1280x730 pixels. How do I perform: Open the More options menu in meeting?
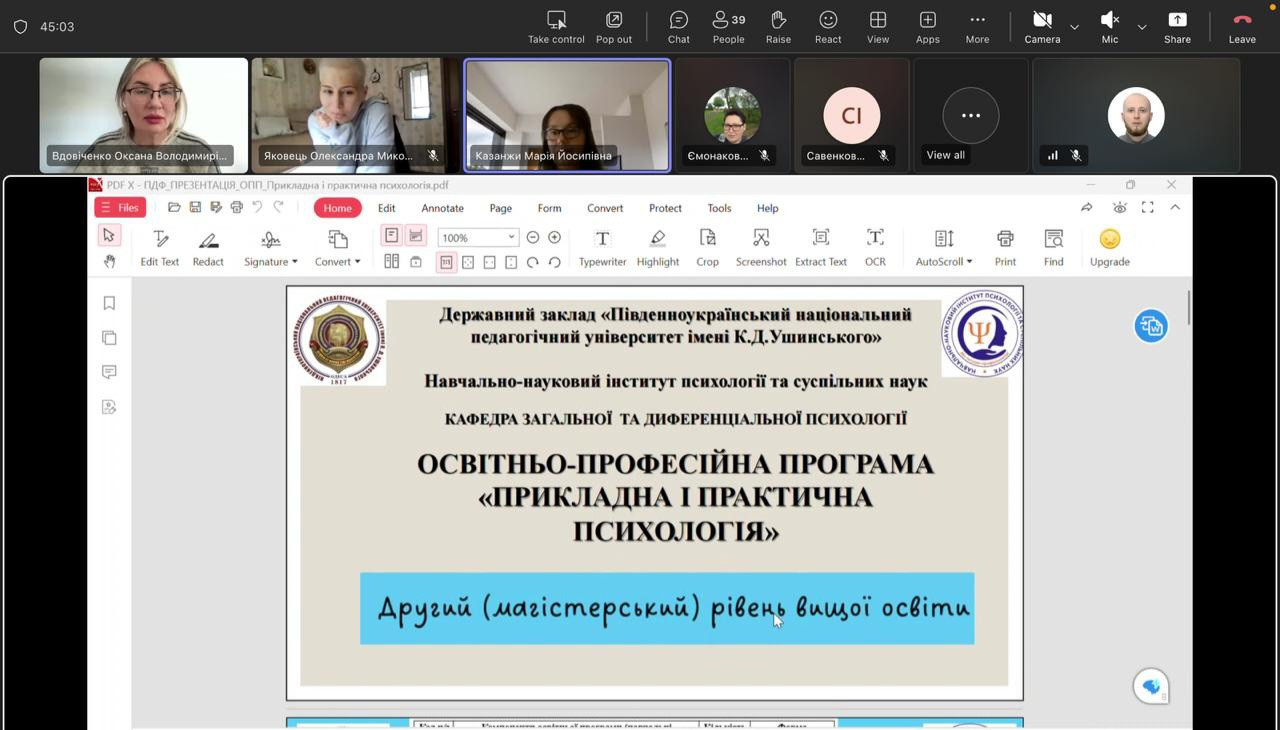[x=977, y=27]
